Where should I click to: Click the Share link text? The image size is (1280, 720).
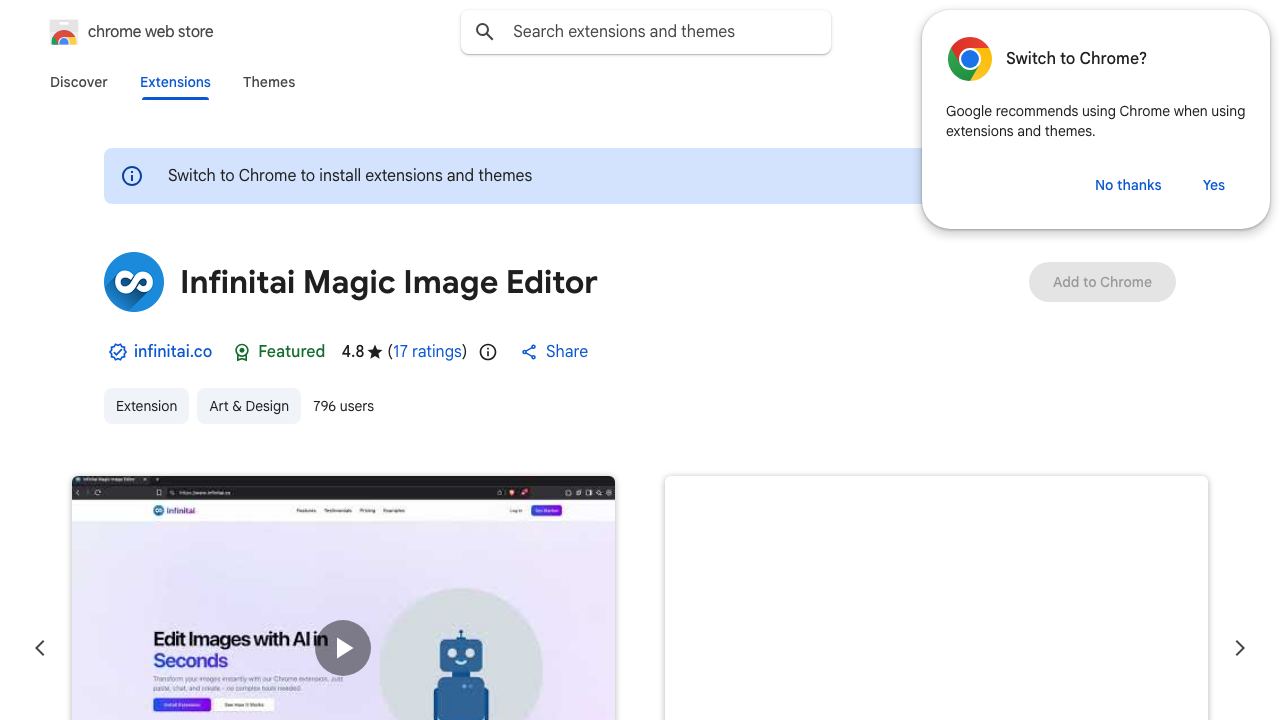pos(567,352)
